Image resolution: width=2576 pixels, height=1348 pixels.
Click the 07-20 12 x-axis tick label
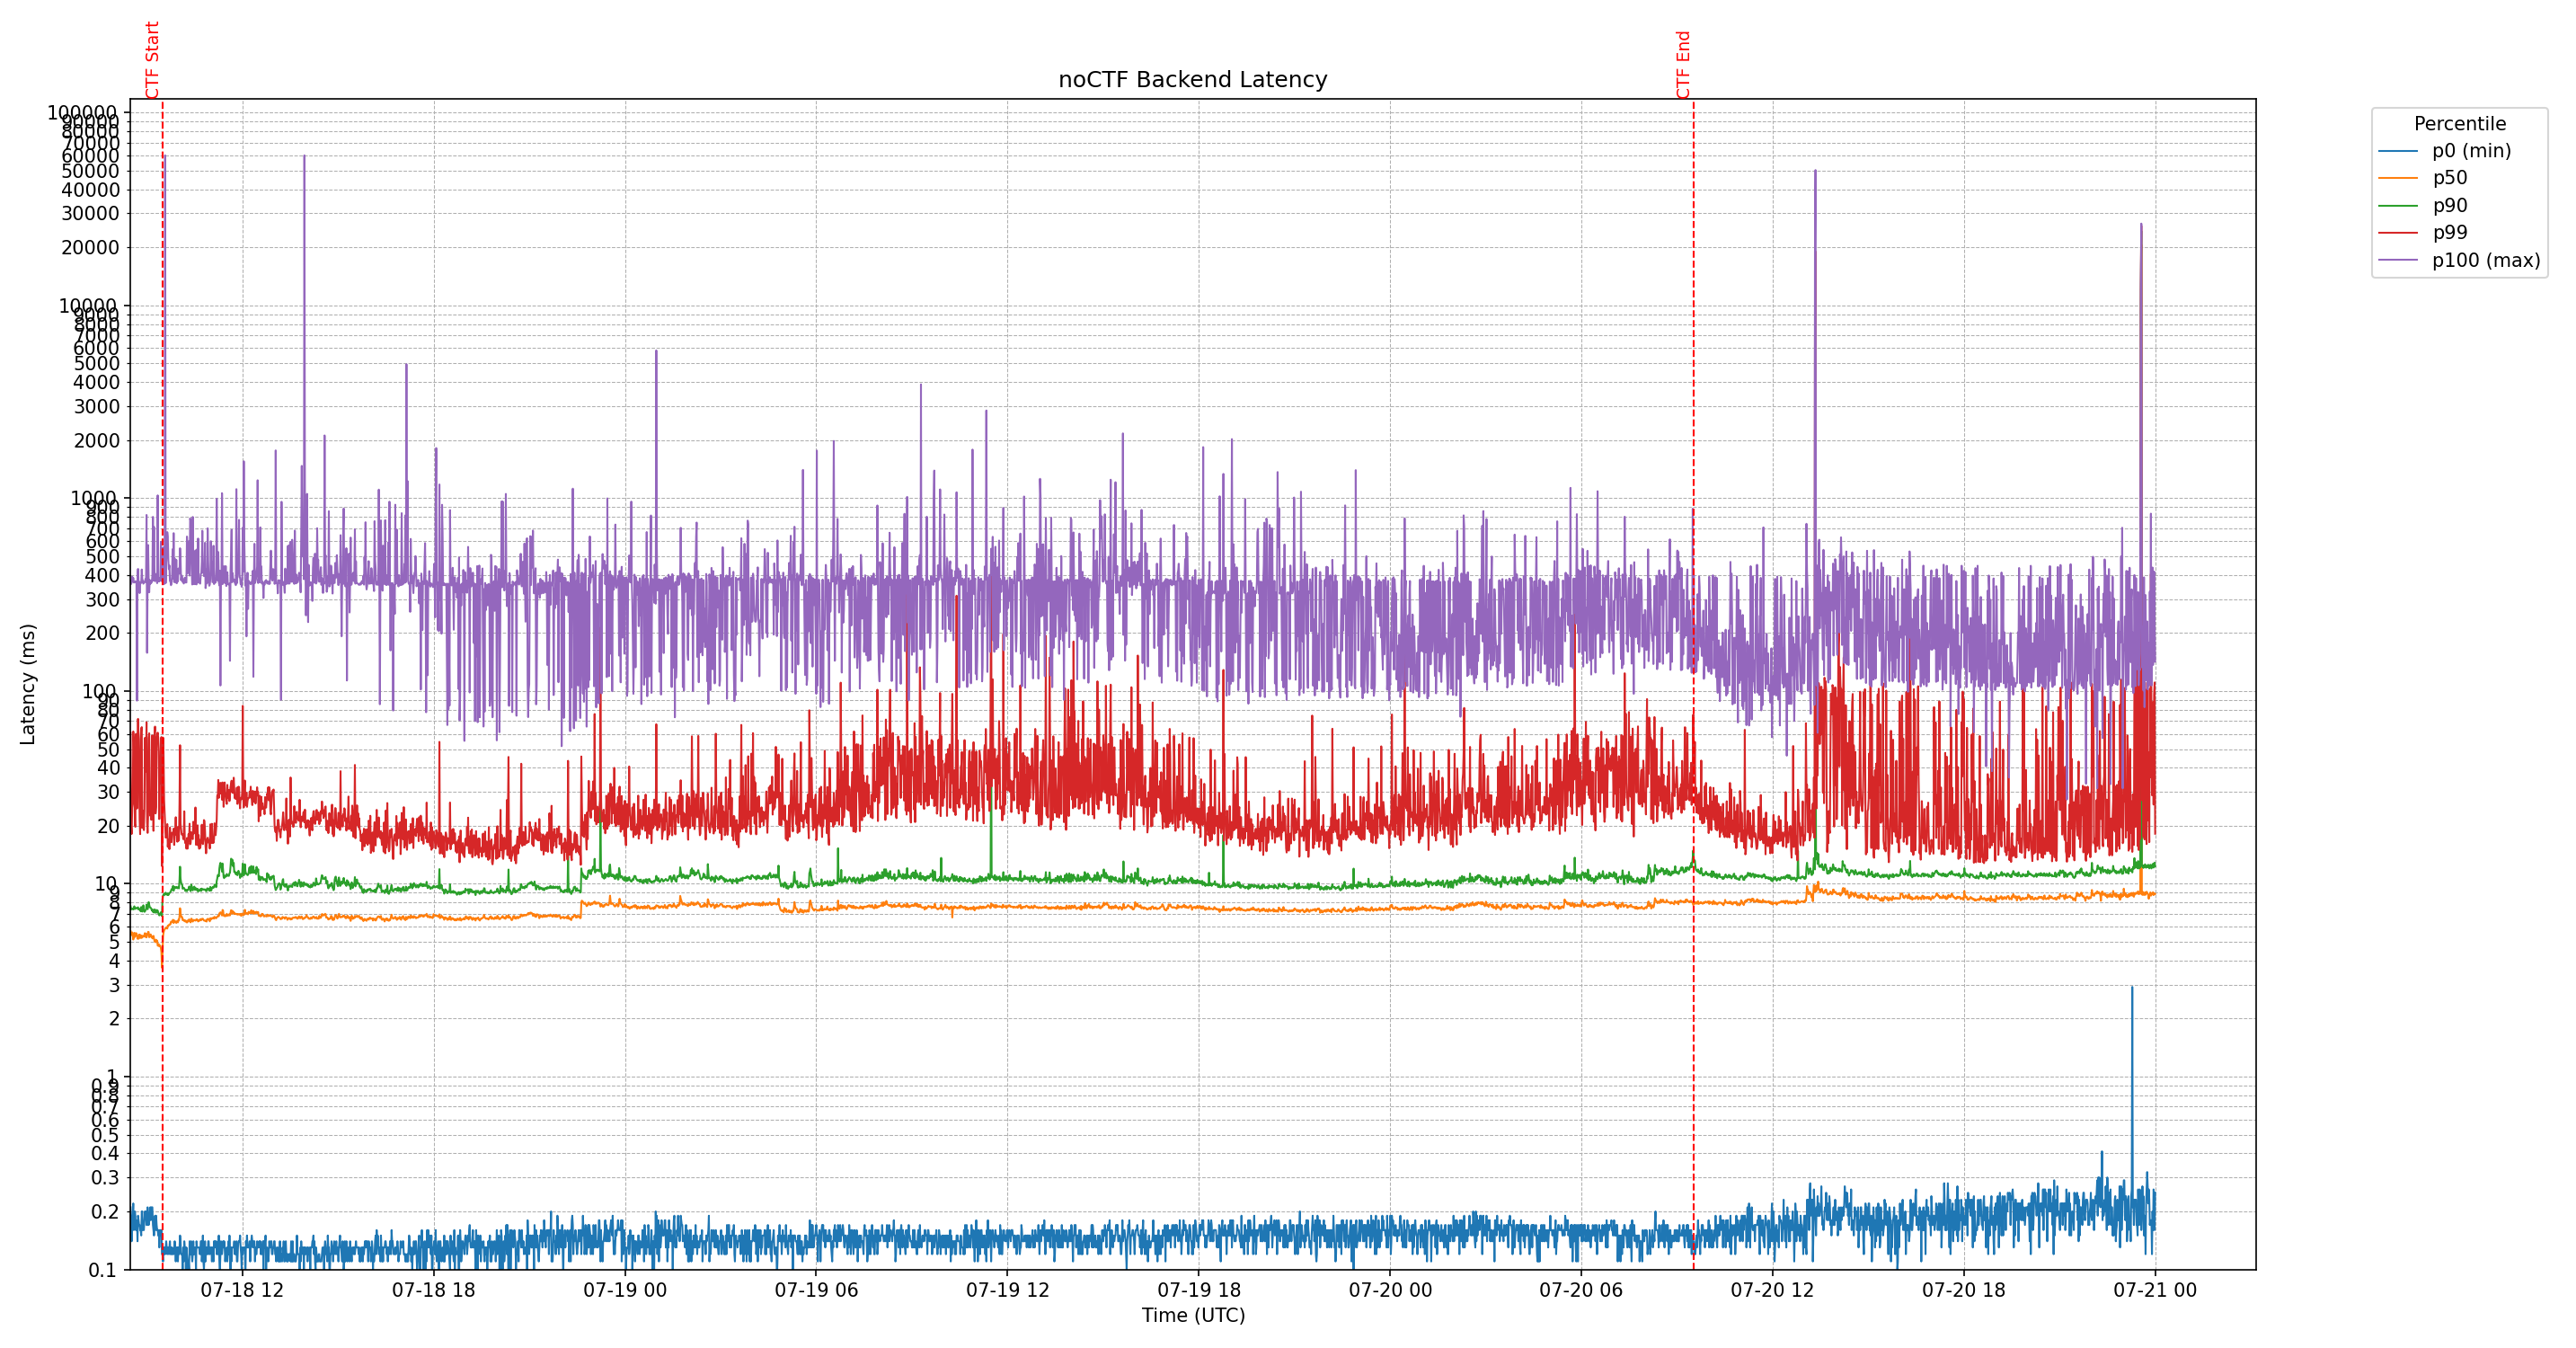[1772, 1290]
